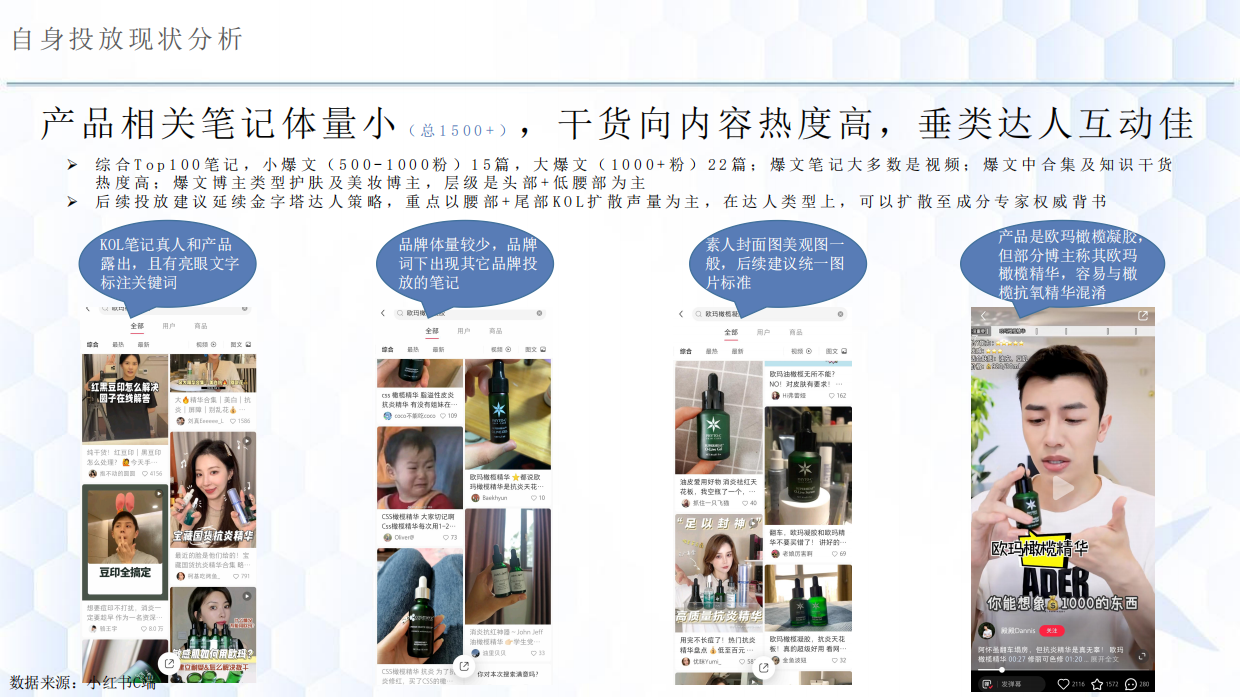Play the 欧玛橄榄精华 video
This screenshot has height=697, width=1240.
[x=1063, y=489]
